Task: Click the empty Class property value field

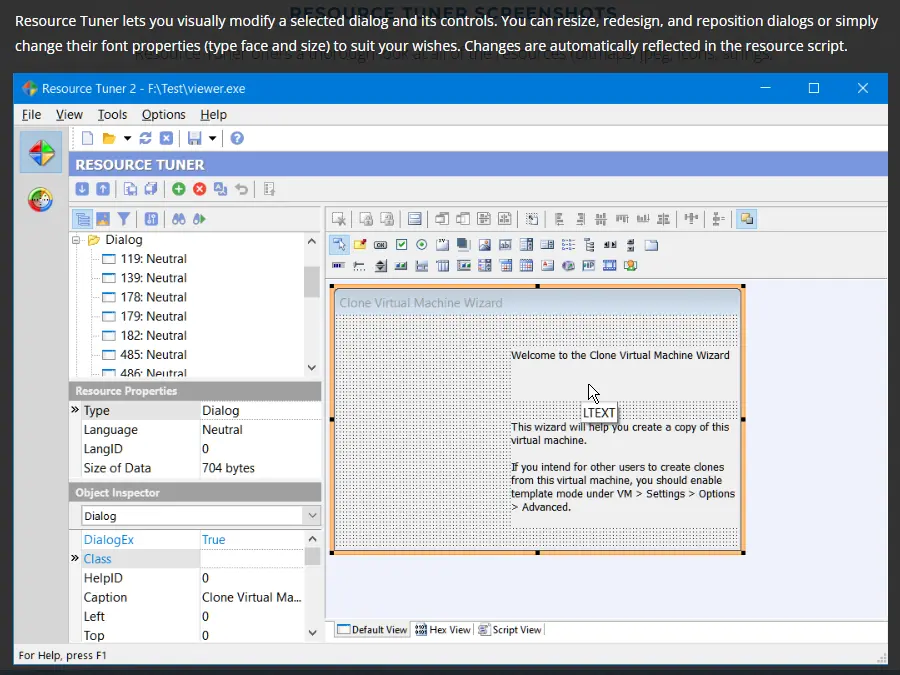Action: pos(252,559)
